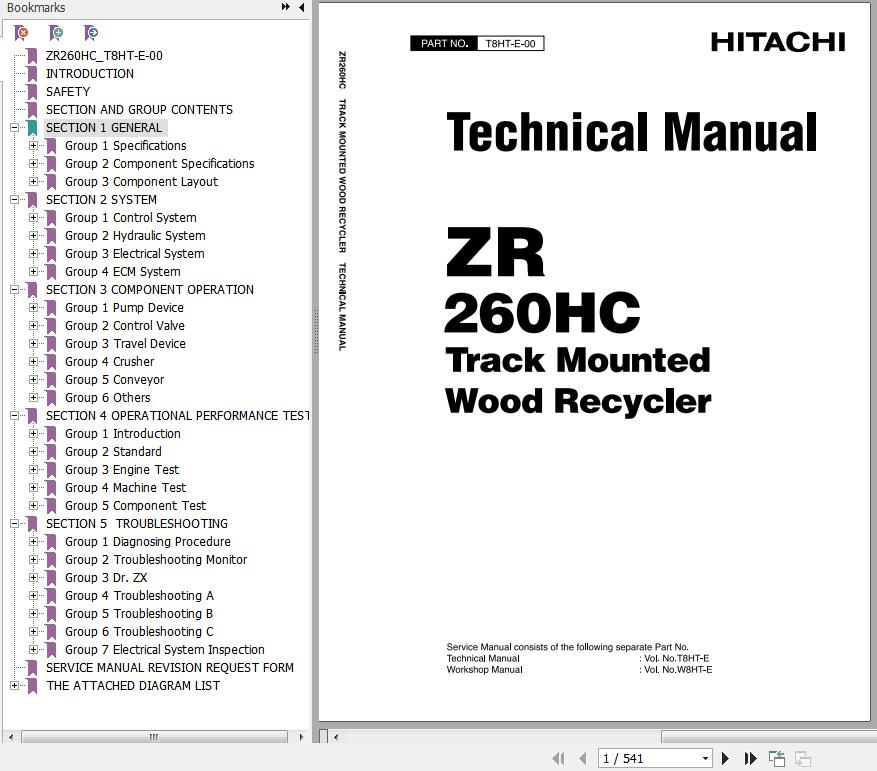Open Group 1 Pump Device
Image resolution: width=877 pixels, height=771 pixels.
124,308
